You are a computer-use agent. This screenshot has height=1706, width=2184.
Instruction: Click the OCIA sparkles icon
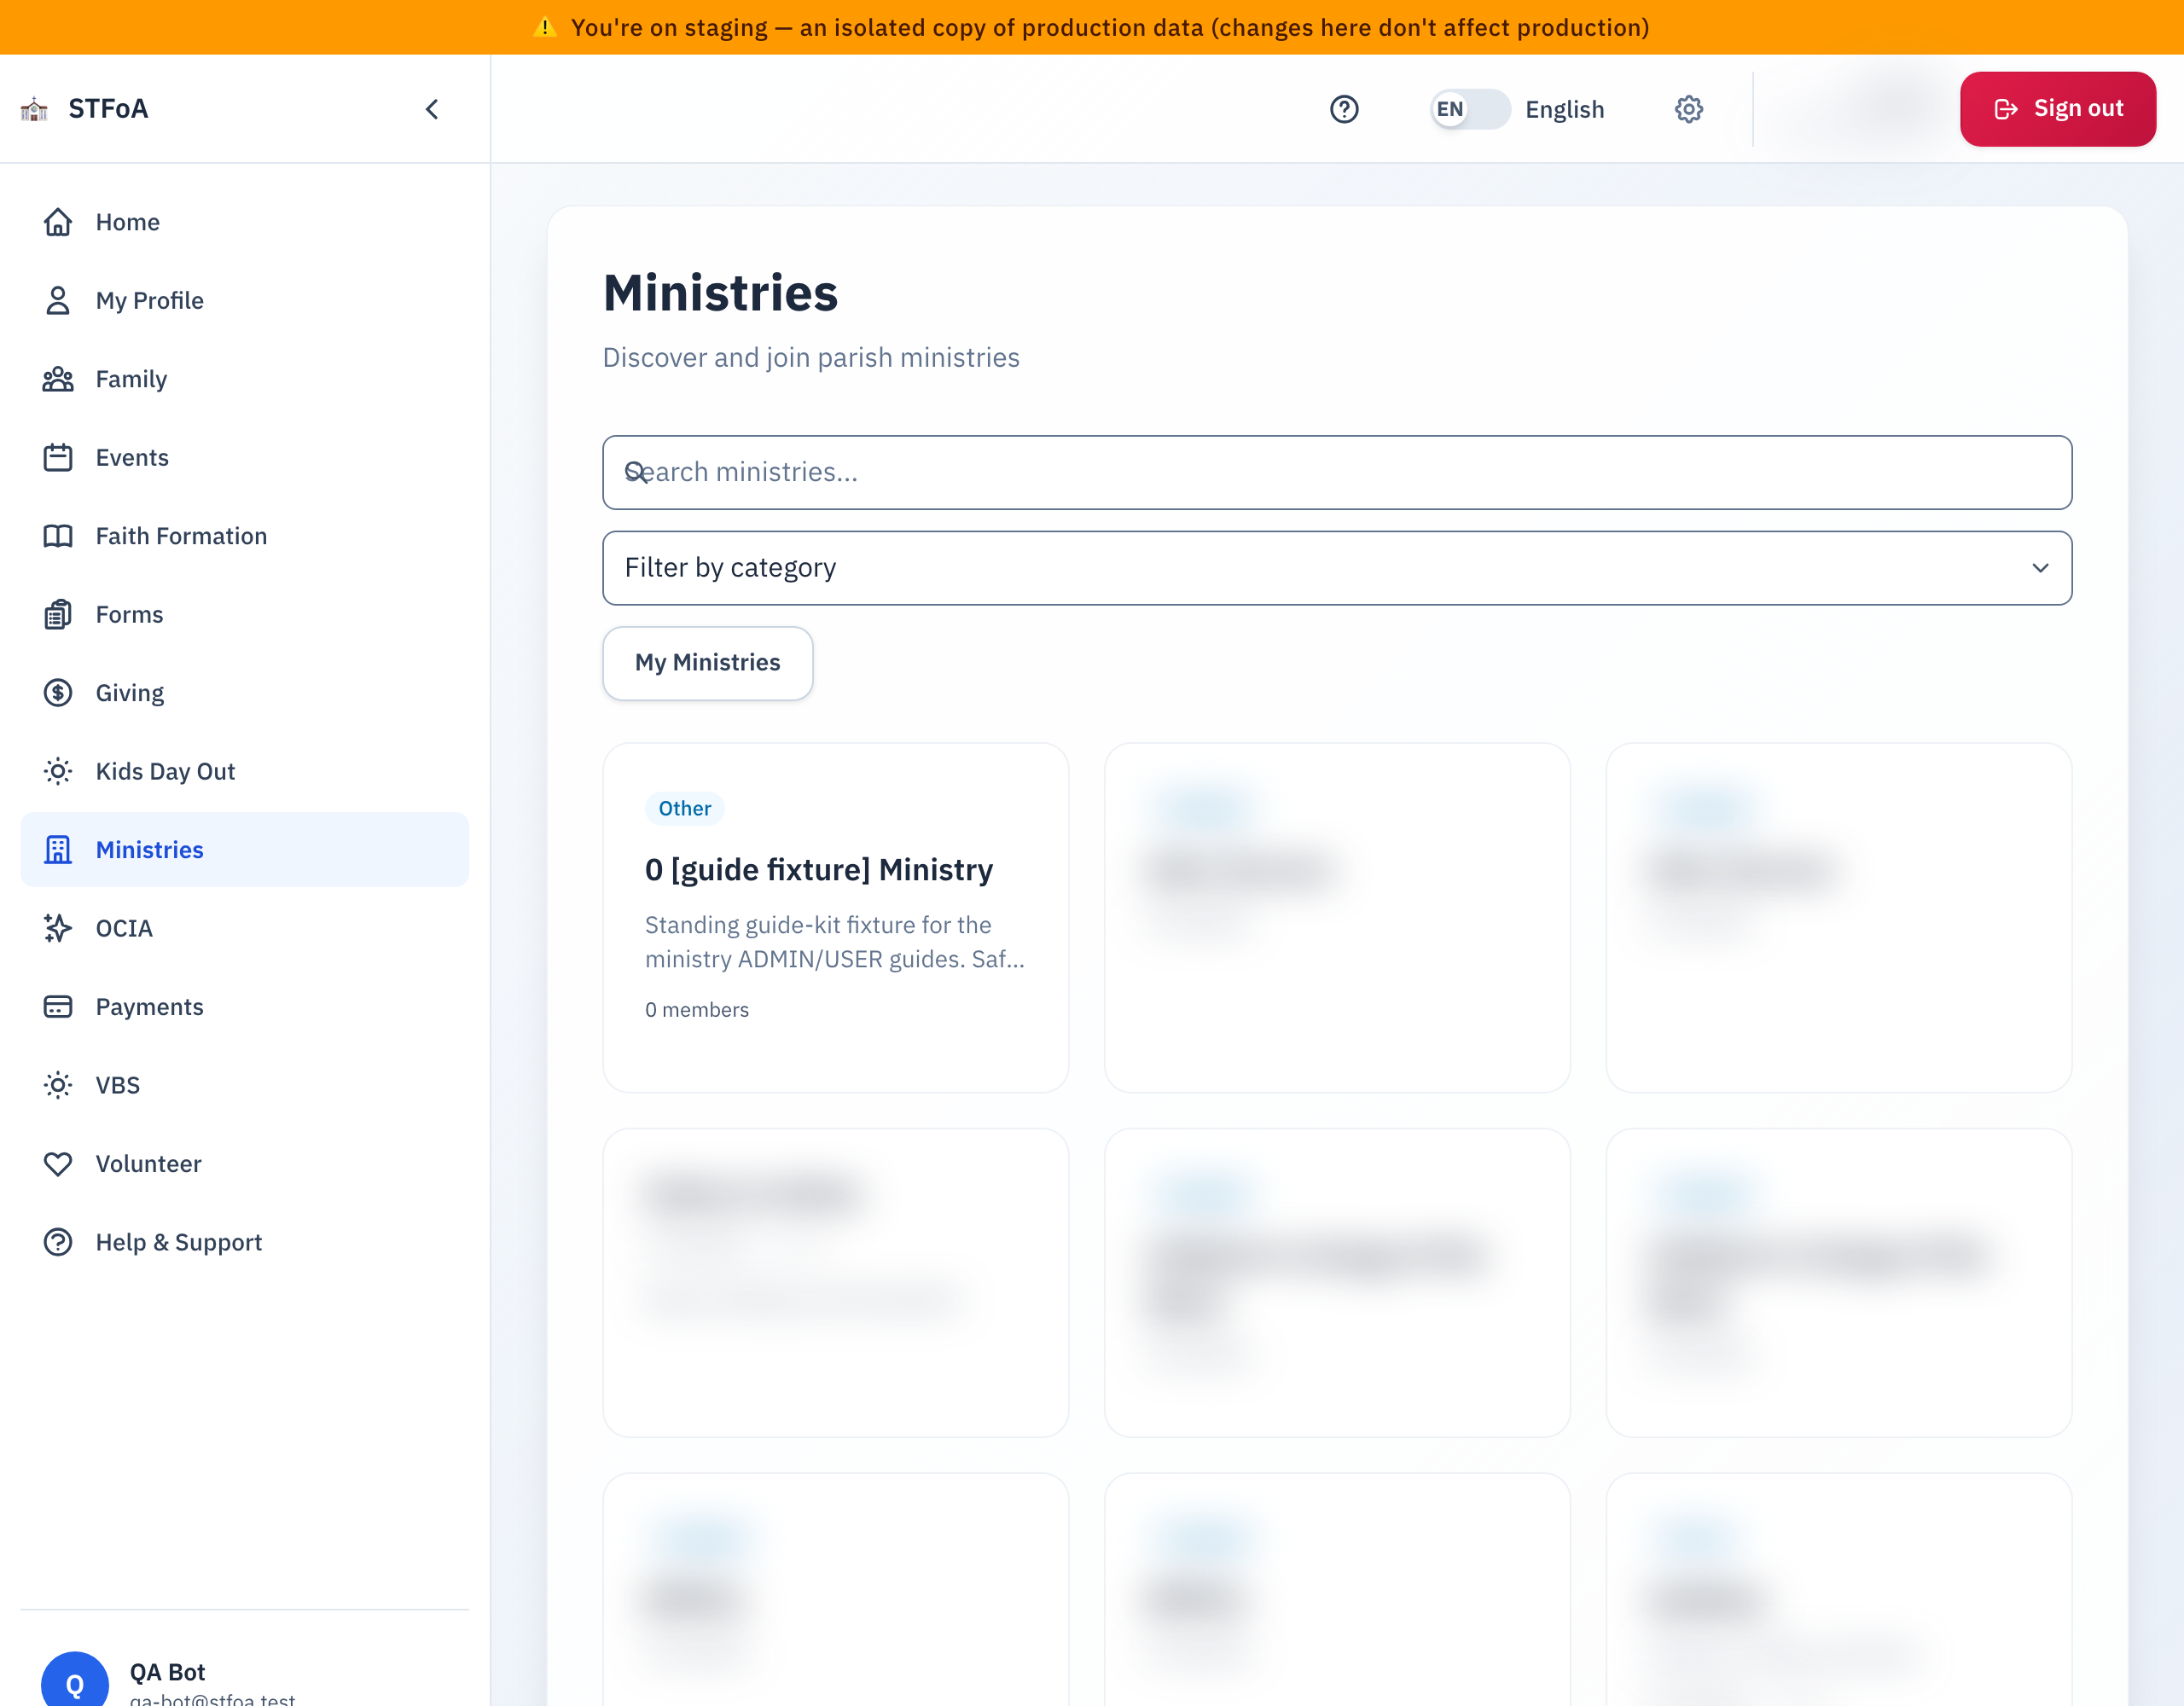pyautogui.click(x=58, y=928)
